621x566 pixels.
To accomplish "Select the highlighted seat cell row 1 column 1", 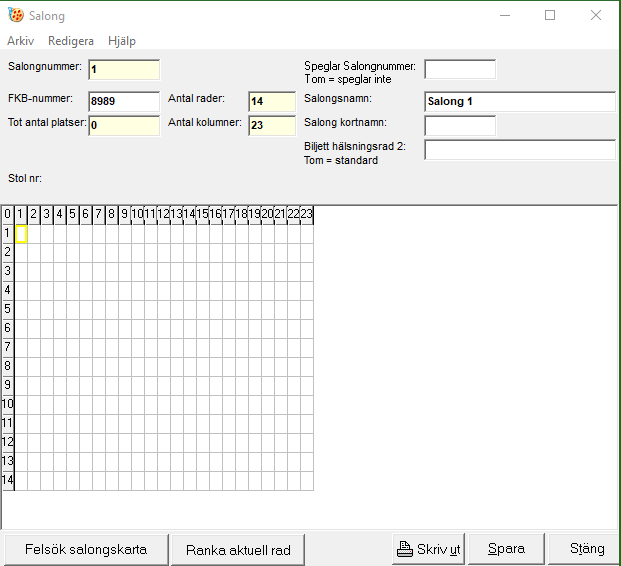I will pyautogui.click(x=21, y=234).
